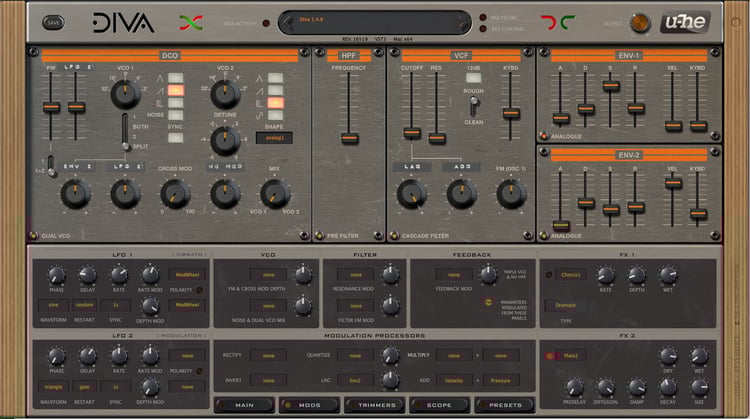
Task: Open the DCO oscillator module selector header
Action: point(169,55)
